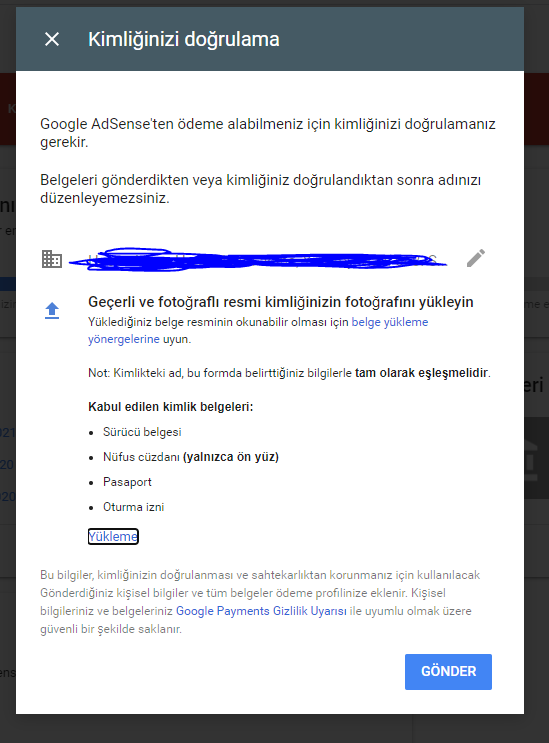Click the focused Yükleme upload link
The image size is (549, 743).
point(113,536)
